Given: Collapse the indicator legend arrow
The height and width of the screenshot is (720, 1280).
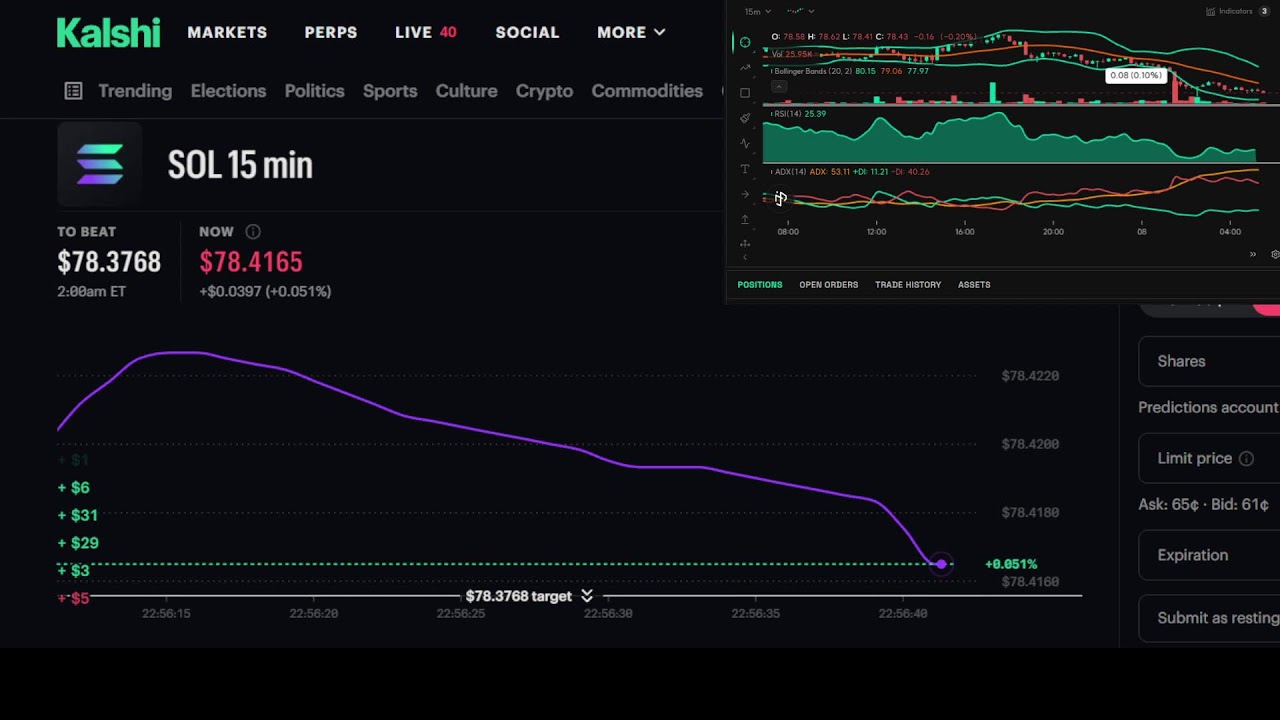Looking at the screenshot, I should [x=779, y=87].
